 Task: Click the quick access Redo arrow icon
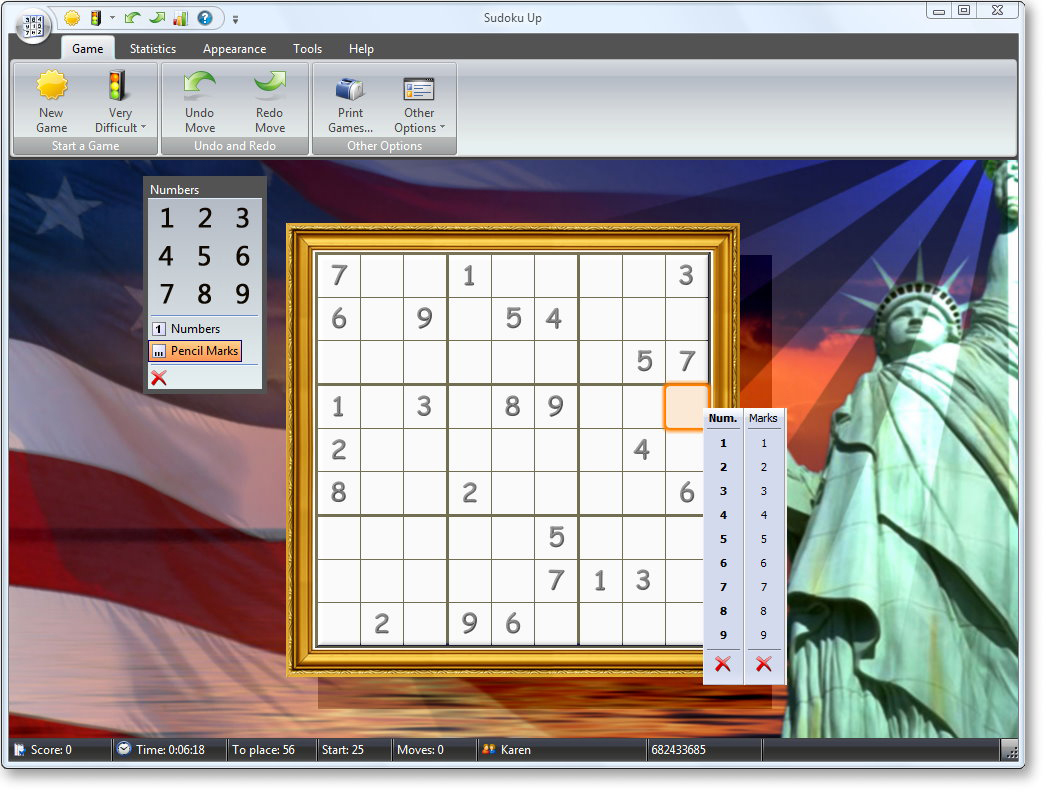157,18
